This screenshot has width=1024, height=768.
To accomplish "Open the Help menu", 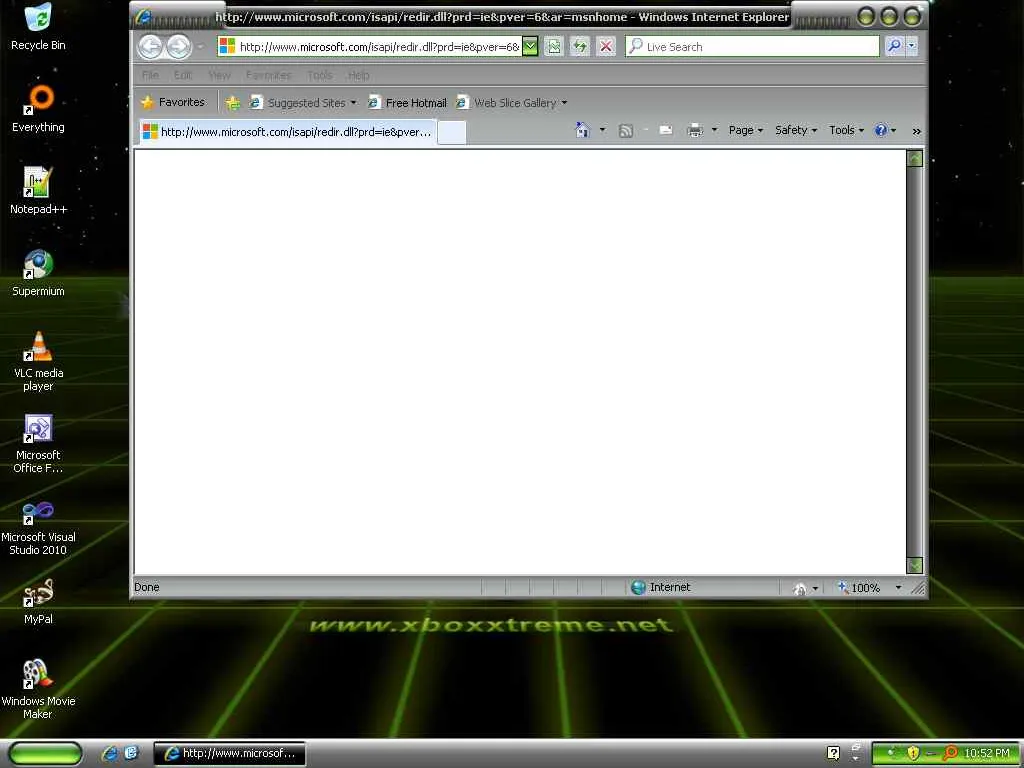I will pyautogui.click(x=359, y=75).
